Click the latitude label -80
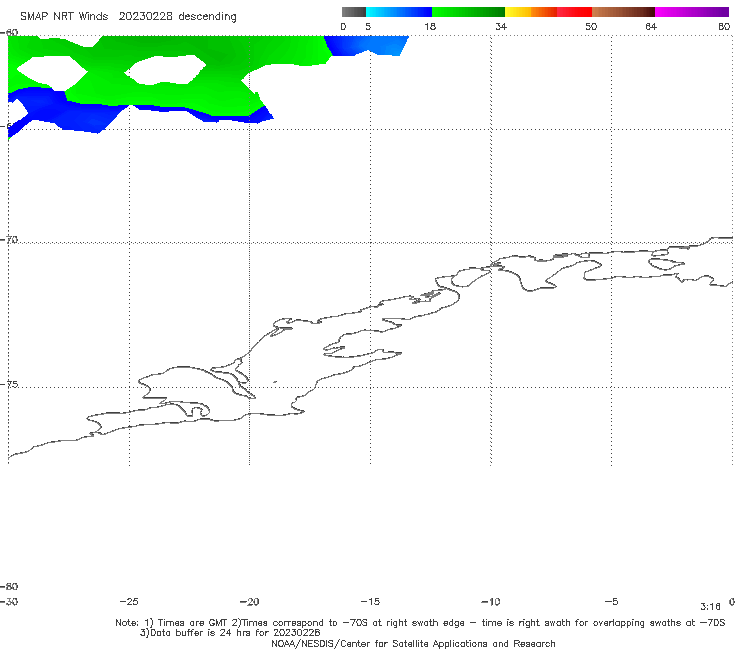 coord(9,587)
